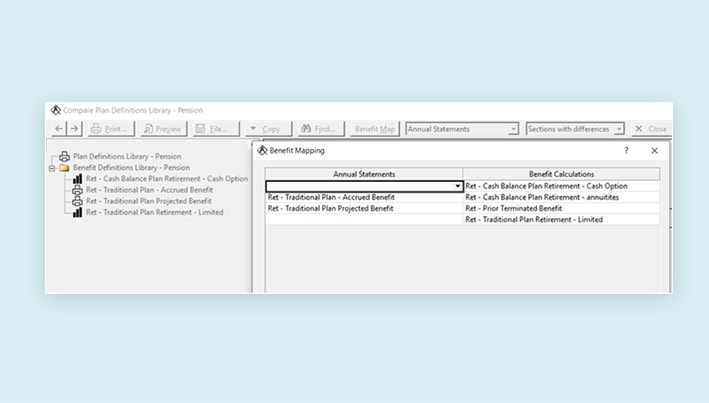Click cell Ret - Cash Balance Plan Retirement - Cash Option
The height and width of the screenshot is (403, 709).
click(561, 186)
